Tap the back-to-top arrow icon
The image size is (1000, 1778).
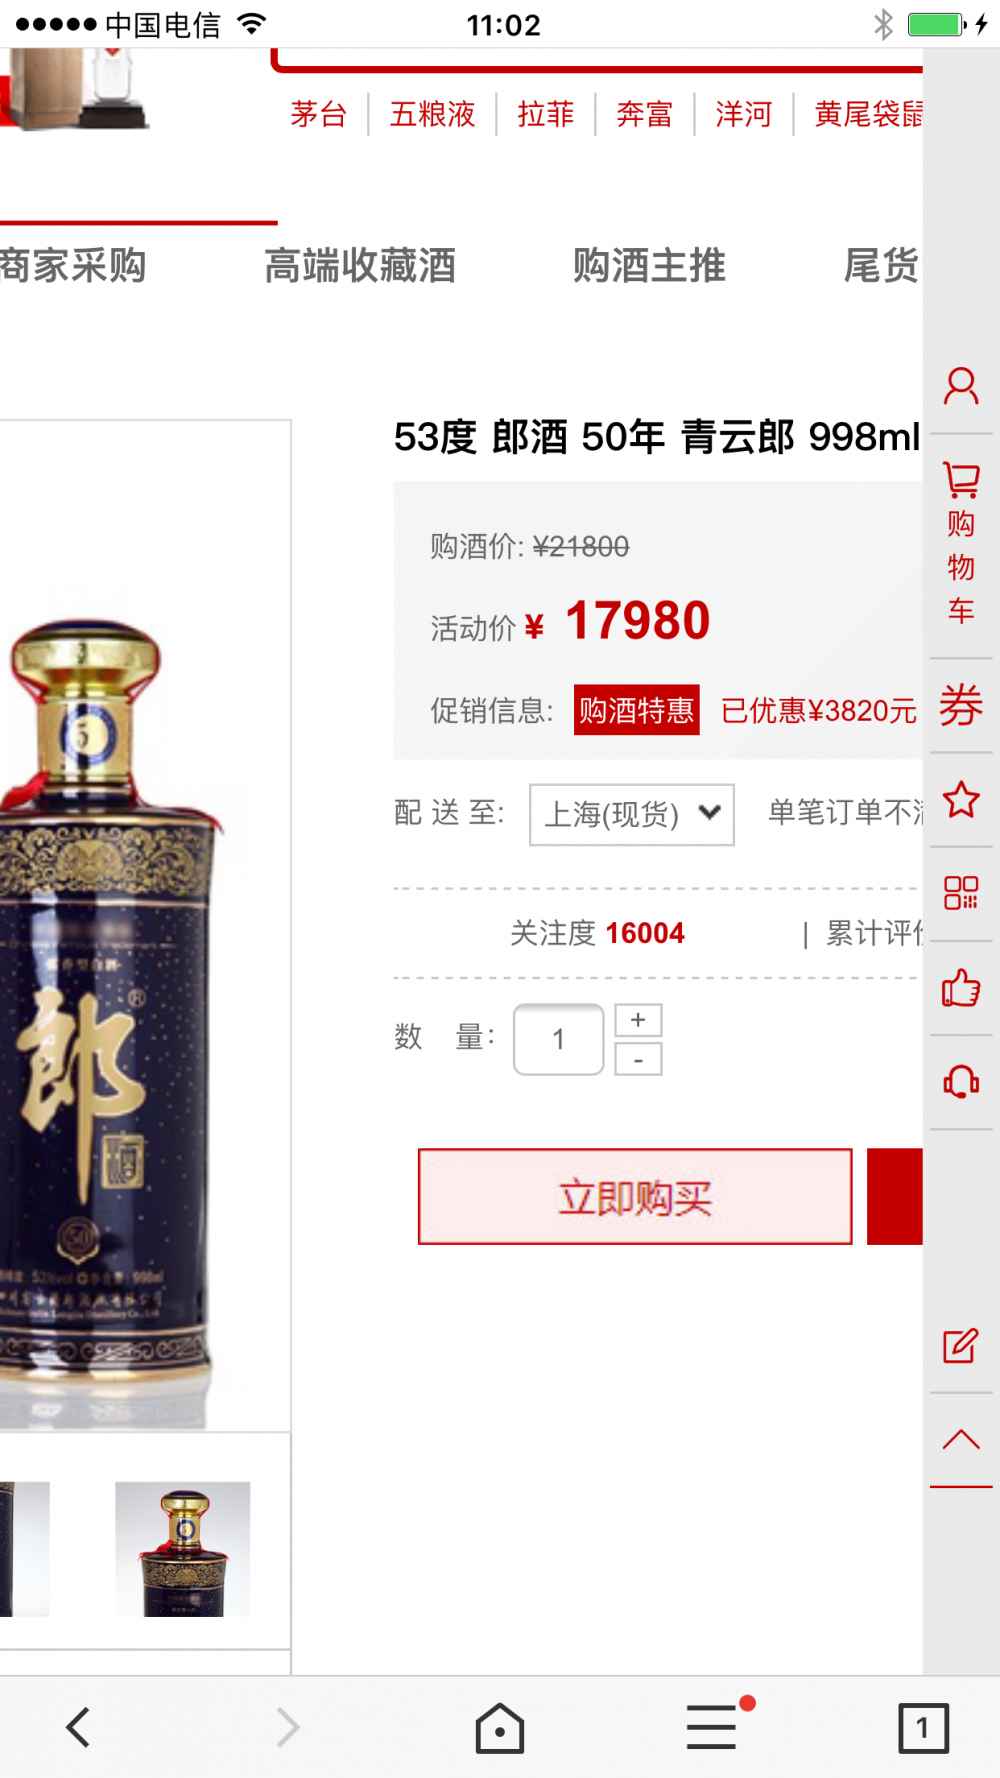click(x=961, y=1440)
